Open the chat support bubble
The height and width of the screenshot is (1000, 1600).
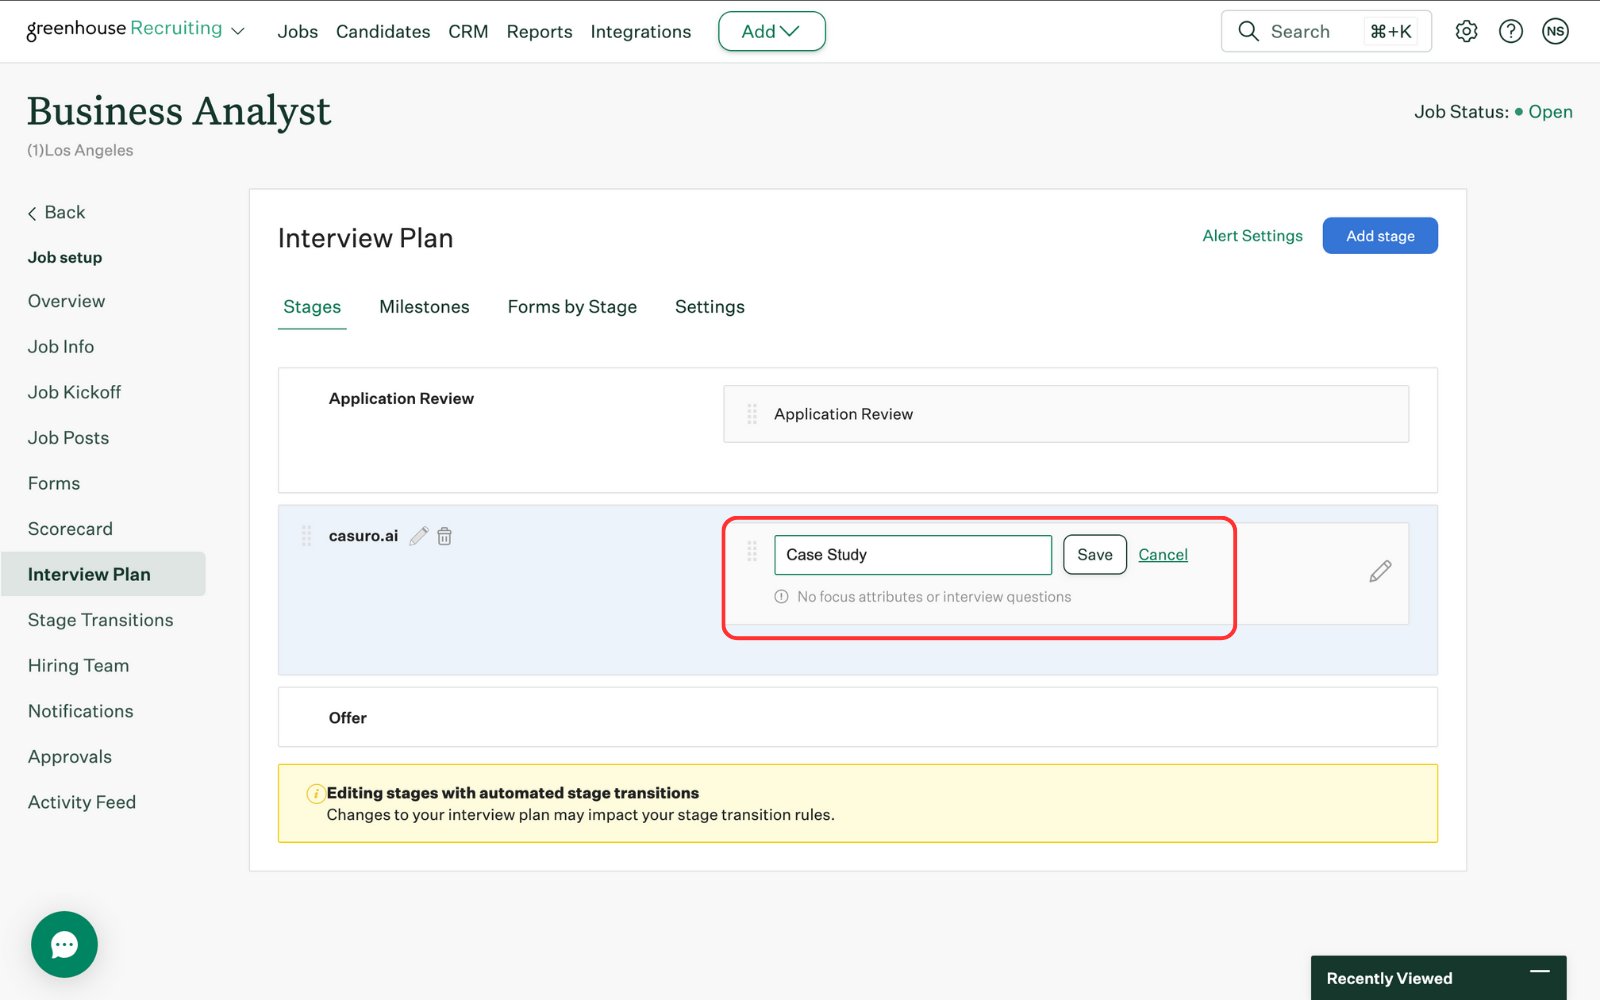tap(64, 944)
